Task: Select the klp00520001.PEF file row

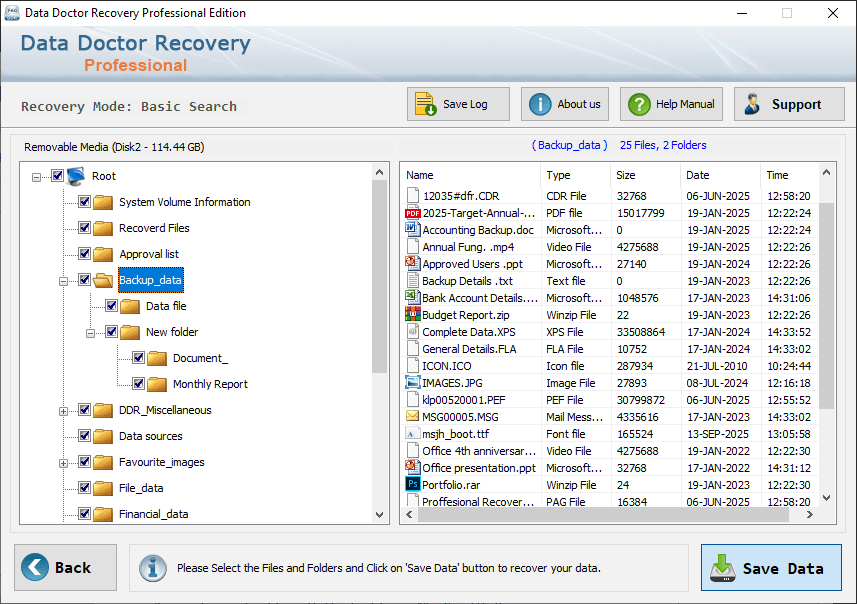Action: coord(611,400)
